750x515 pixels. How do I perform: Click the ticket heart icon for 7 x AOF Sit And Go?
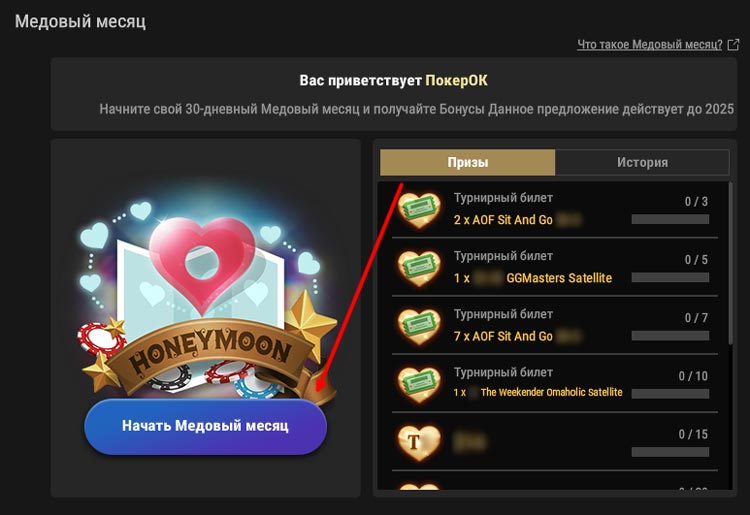[419, 327]
